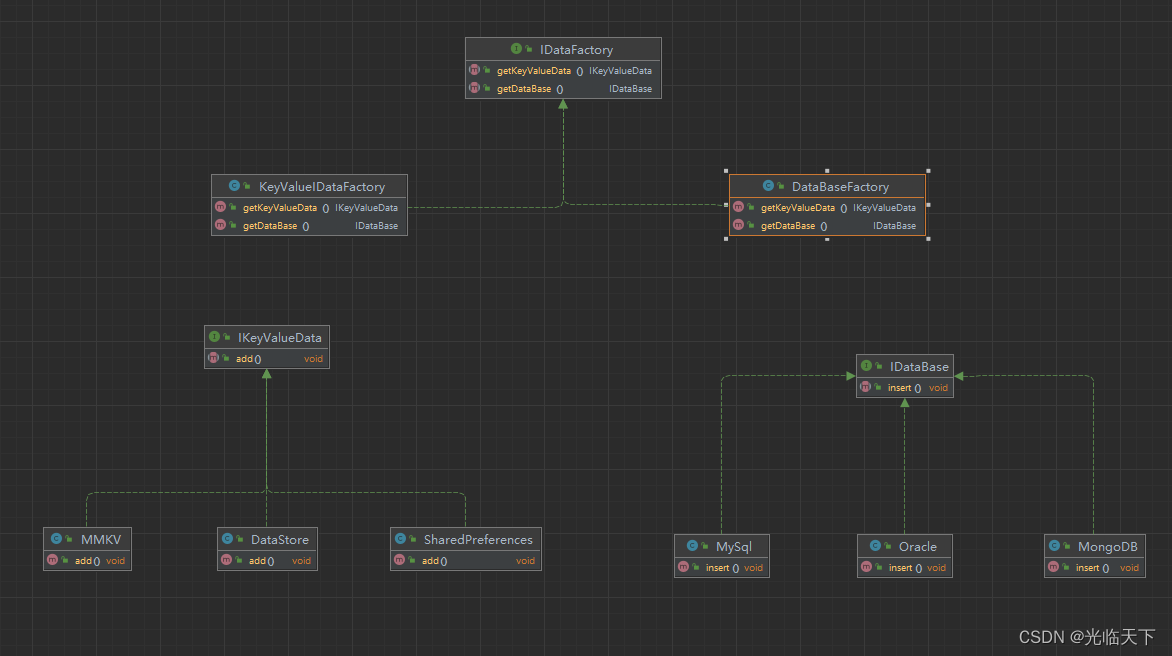
Task: Select the SharedPreferences class header
Action: pos(477,539)
